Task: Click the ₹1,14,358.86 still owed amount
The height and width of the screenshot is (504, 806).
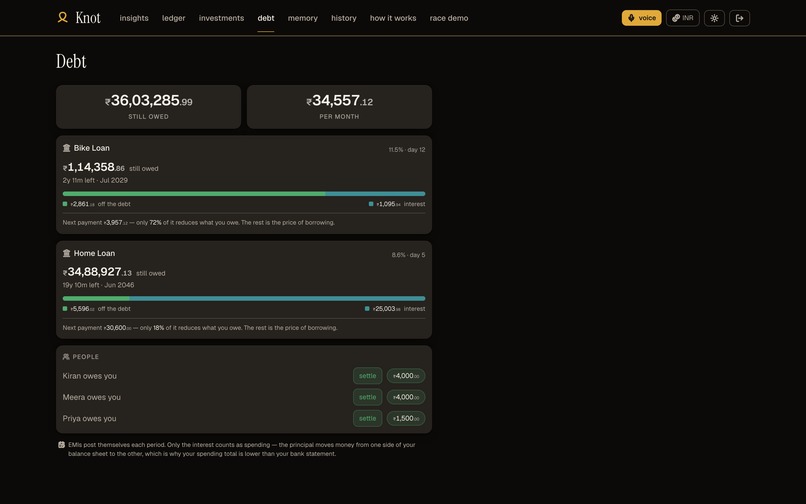Action: [x=94, y=168]
